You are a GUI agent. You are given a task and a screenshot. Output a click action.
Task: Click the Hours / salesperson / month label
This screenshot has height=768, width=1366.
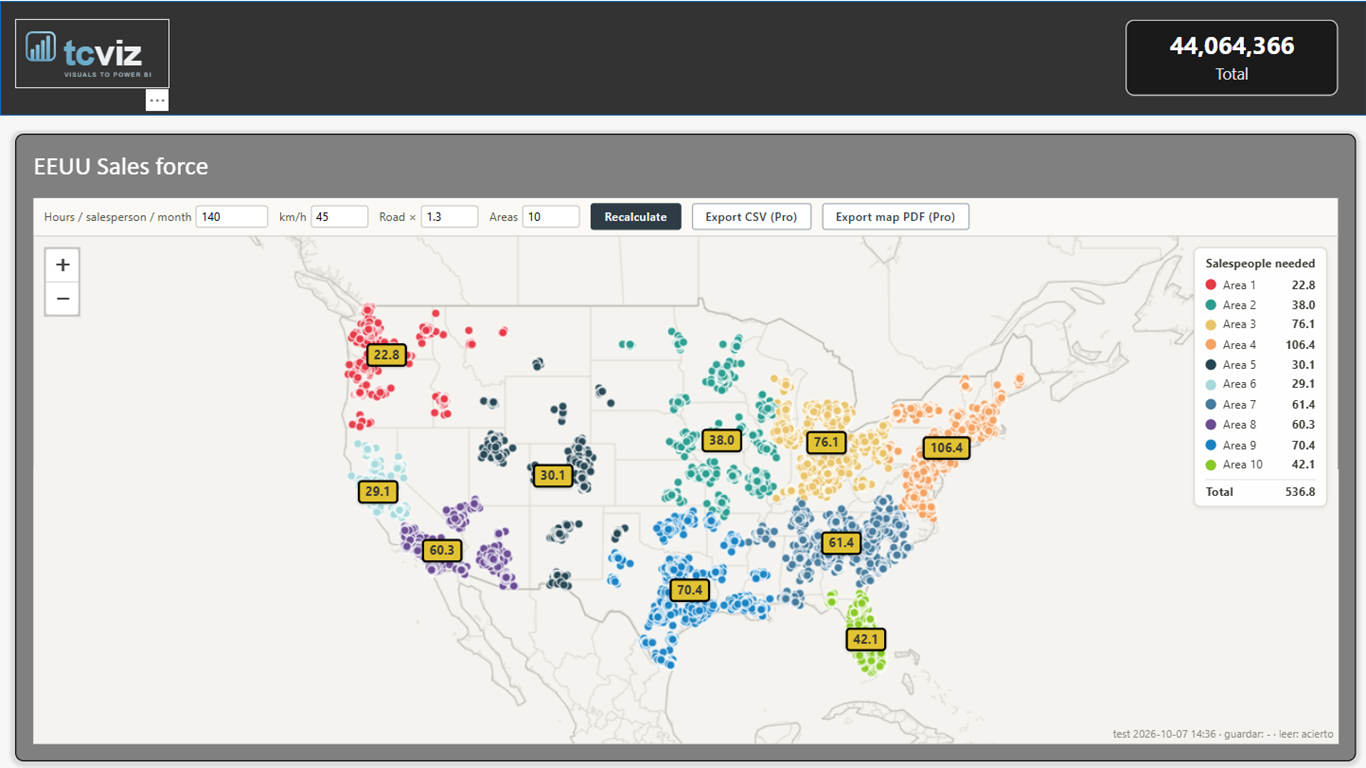[x=117, y=217]
